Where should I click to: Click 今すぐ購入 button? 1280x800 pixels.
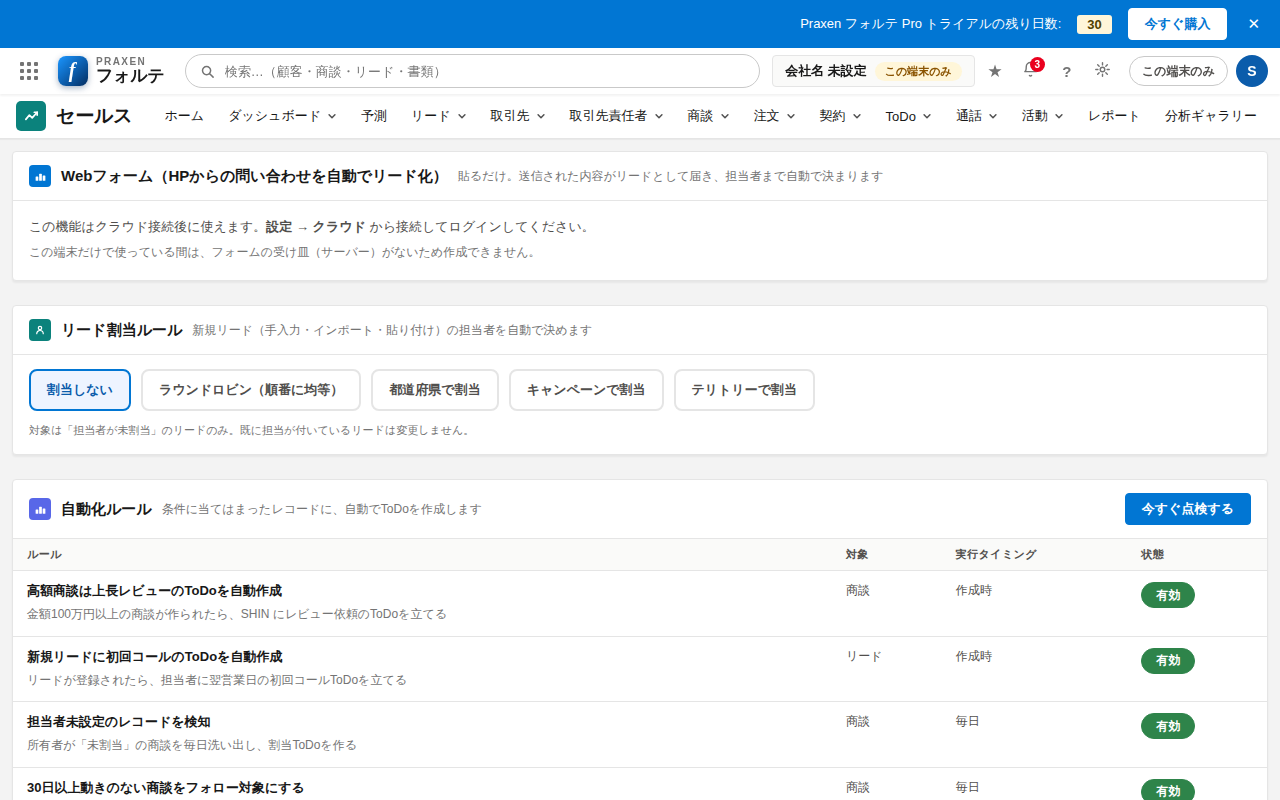tap(1177, 24)
